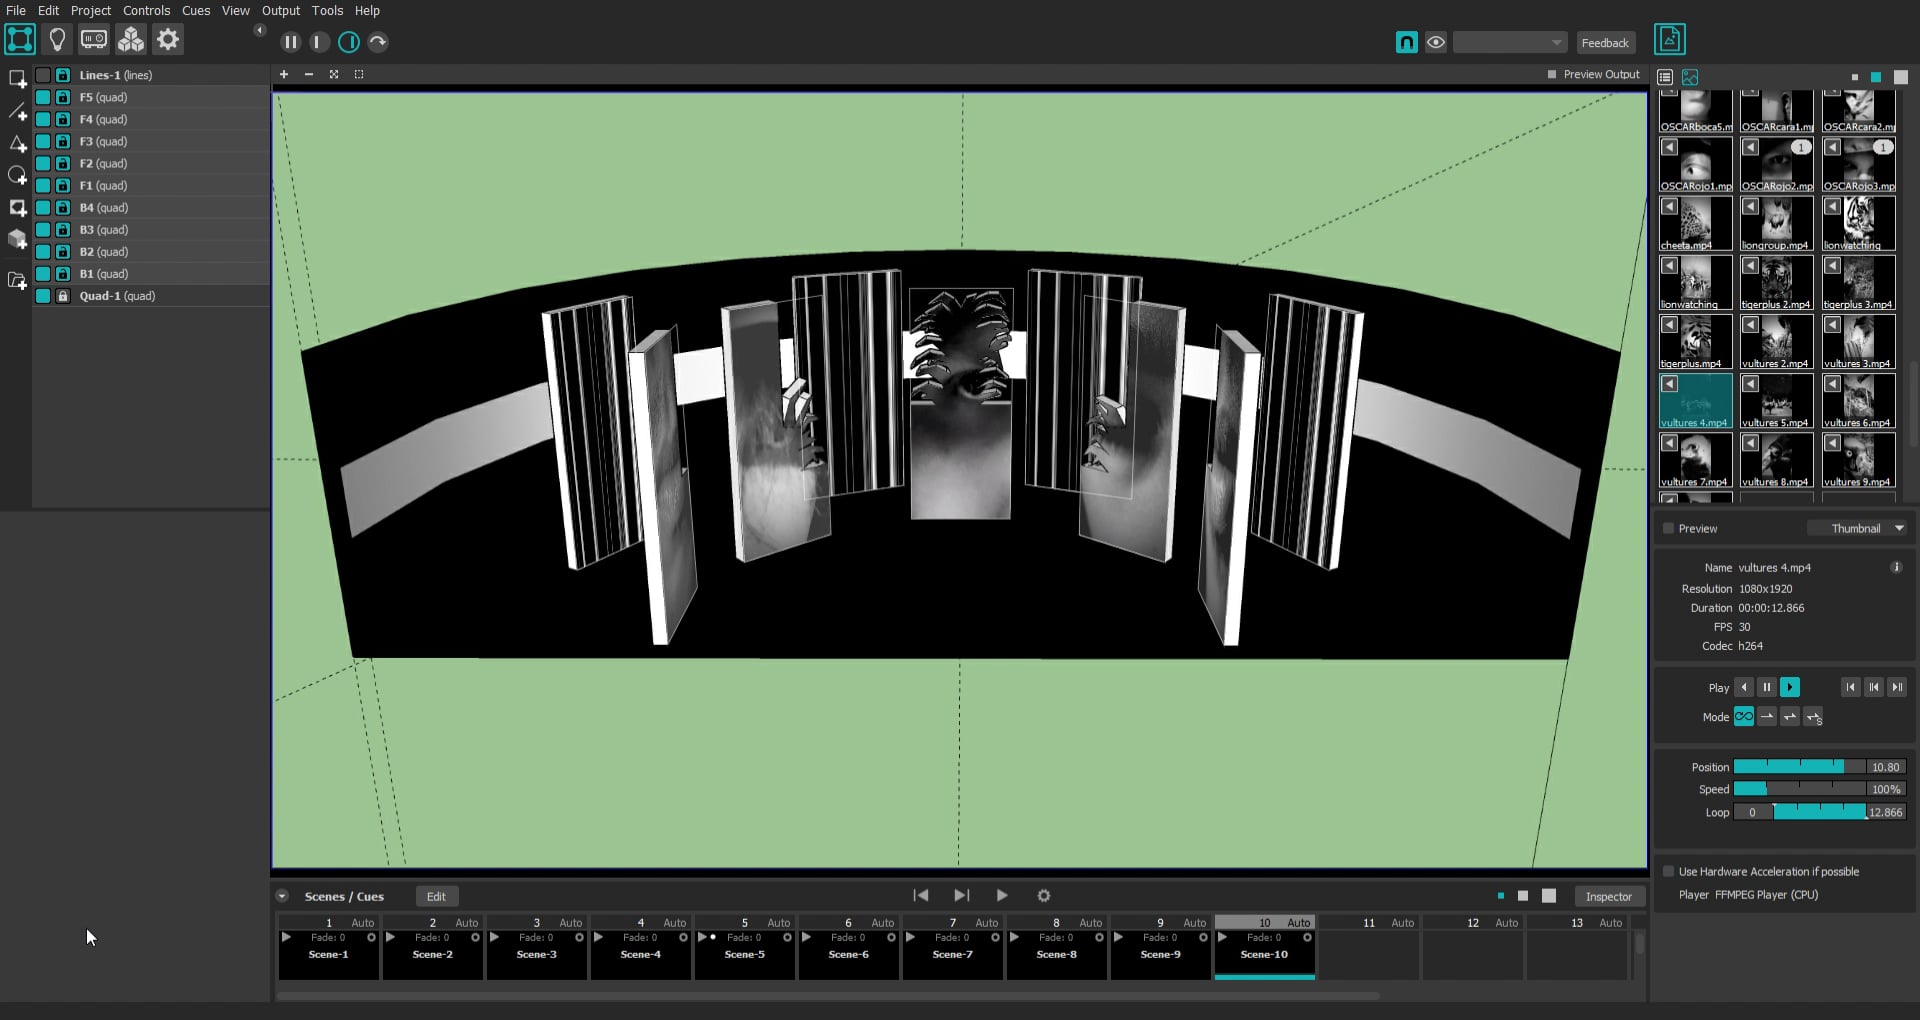The height and width of the screenshot is (1020, 1920).
Task: Open the Output menu
Action: (280, 11)
